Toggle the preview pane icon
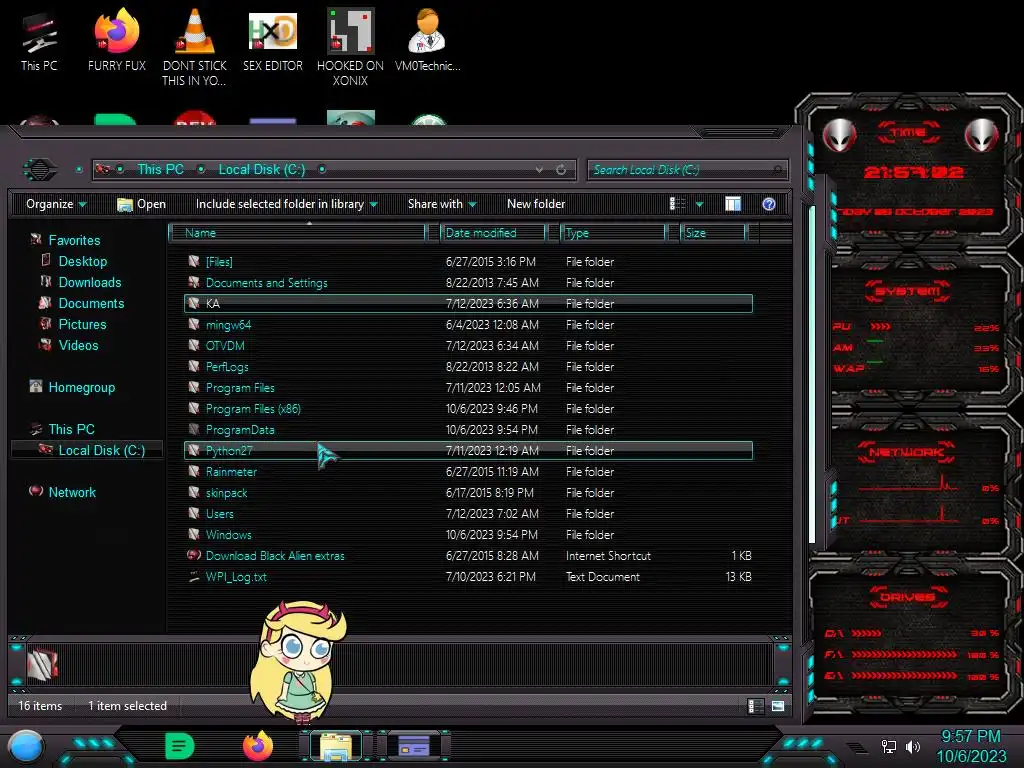This screenshot has height=768, width=1024. click(x=733, y=204)
